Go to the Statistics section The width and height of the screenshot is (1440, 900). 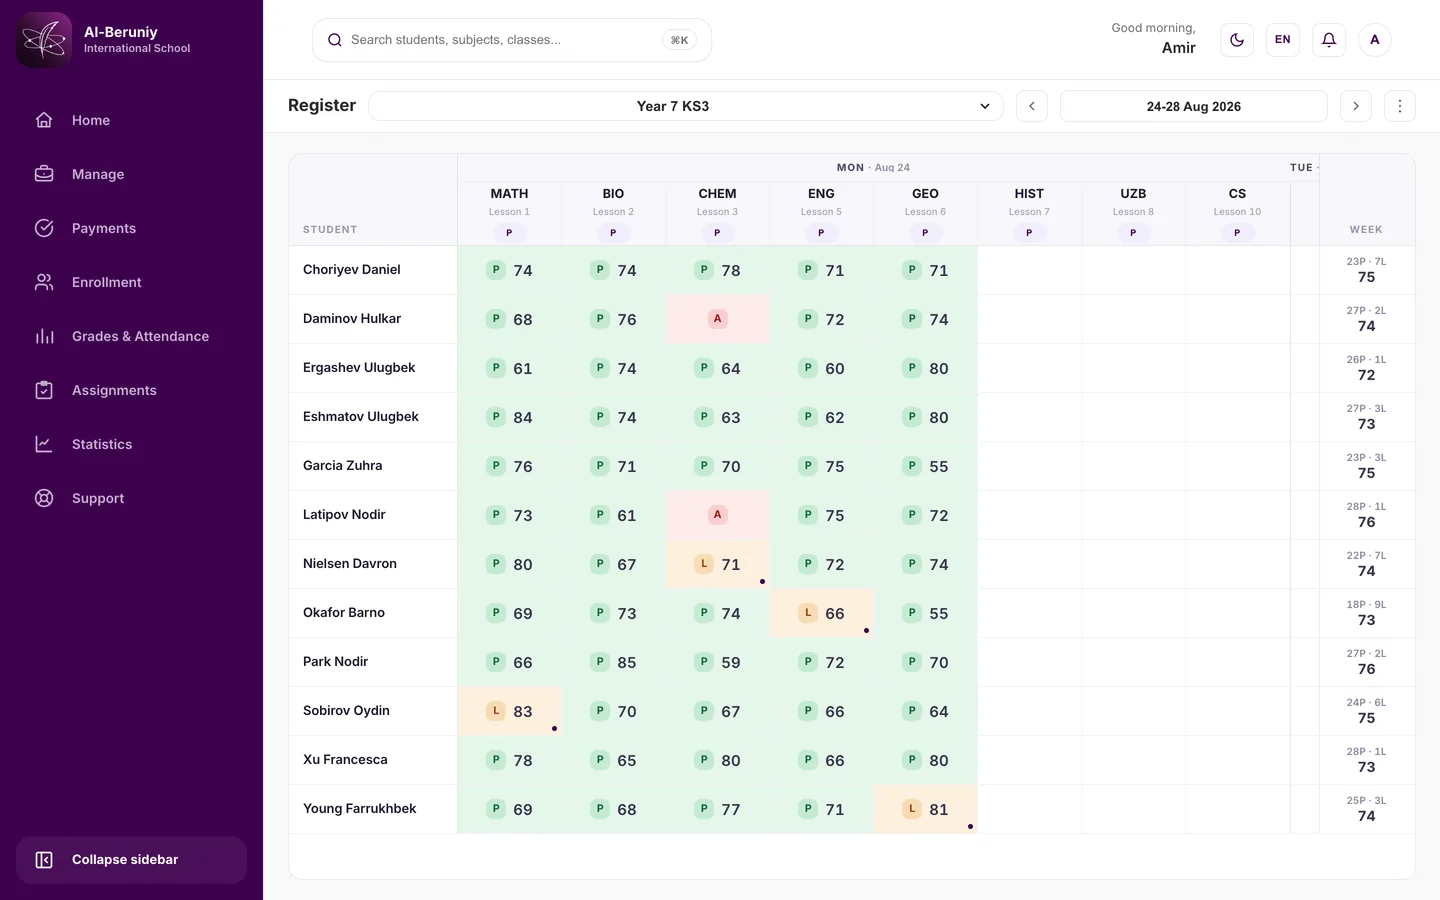coord(131,444)
